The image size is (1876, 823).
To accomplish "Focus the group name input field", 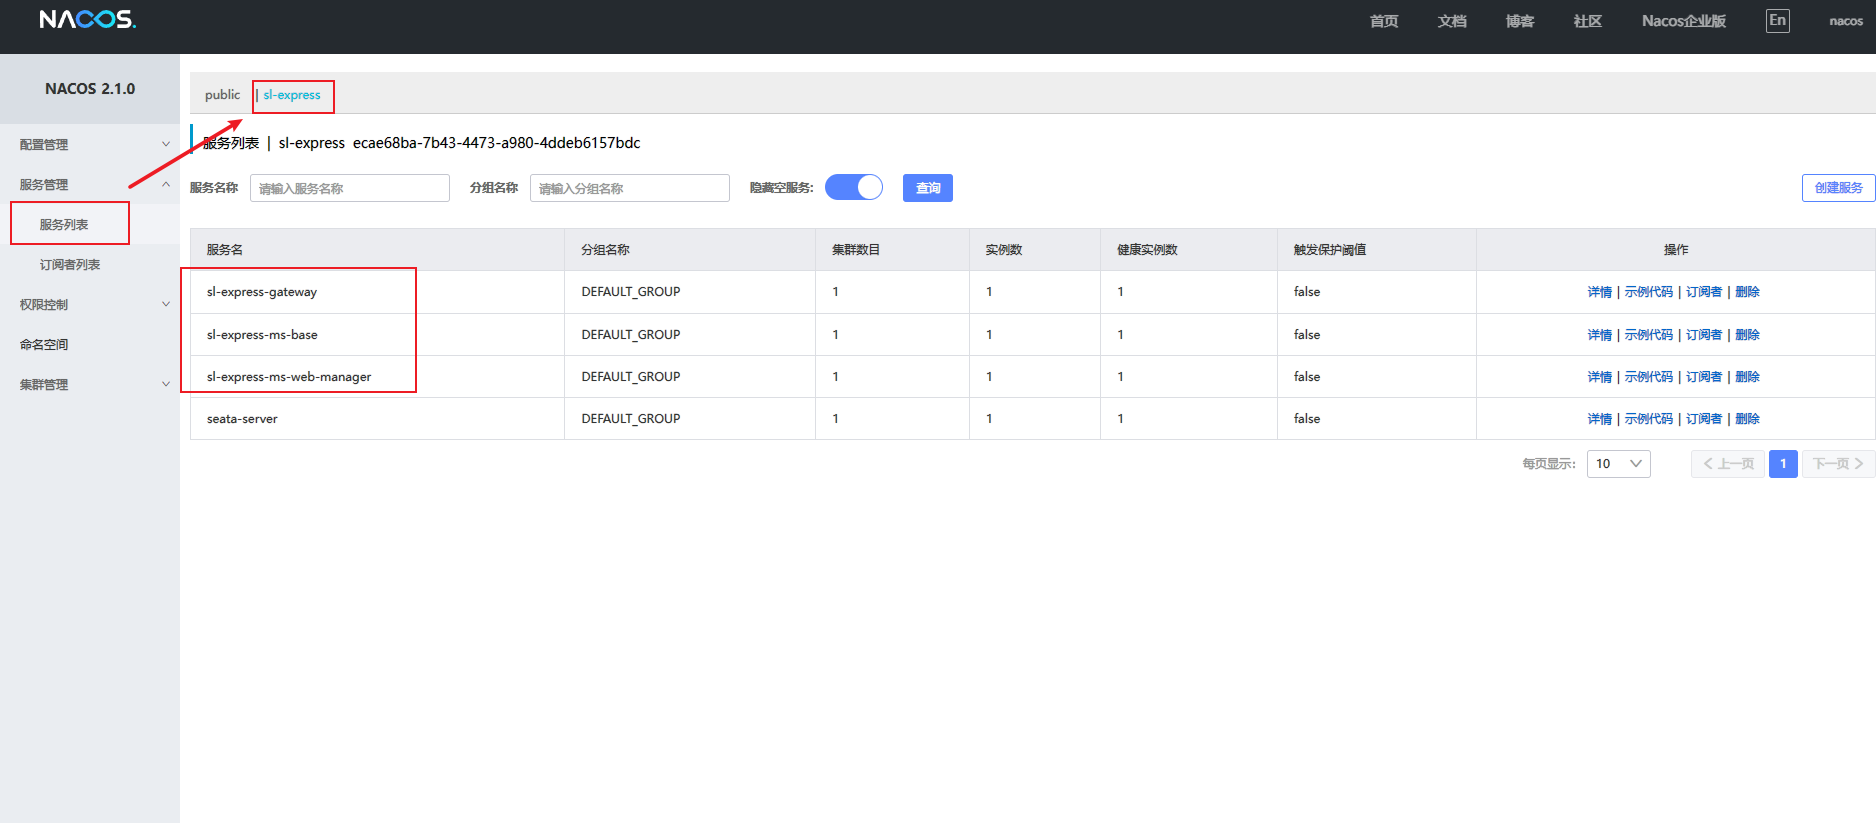I will pos(629,188).
